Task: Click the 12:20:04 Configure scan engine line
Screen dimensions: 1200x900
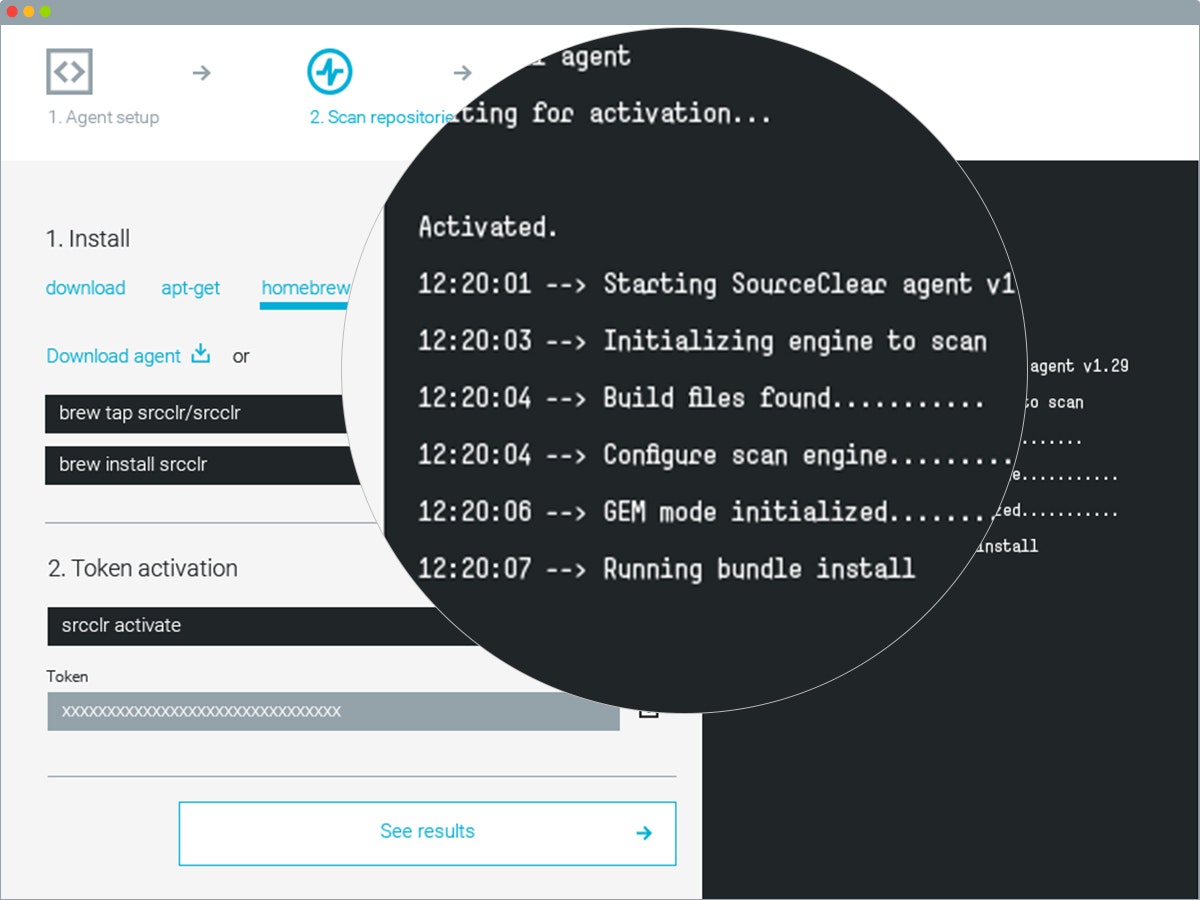Action: pyautogui.click(x=716, y=455)
